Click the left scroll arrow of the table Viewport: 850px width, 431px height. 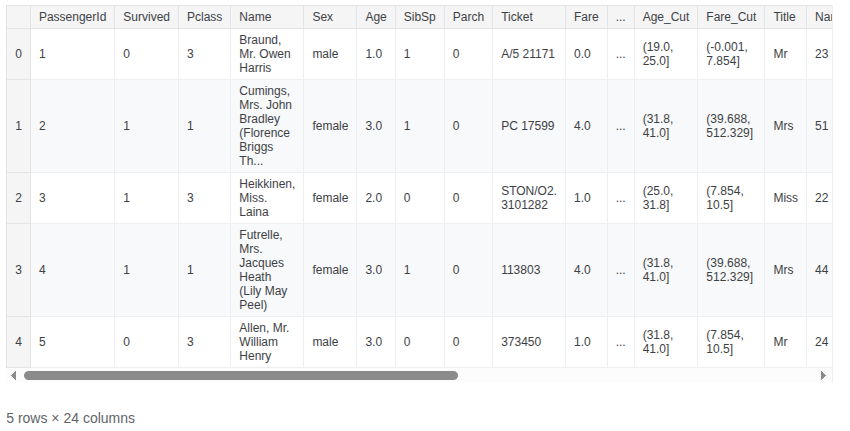[x=14, y=375]
